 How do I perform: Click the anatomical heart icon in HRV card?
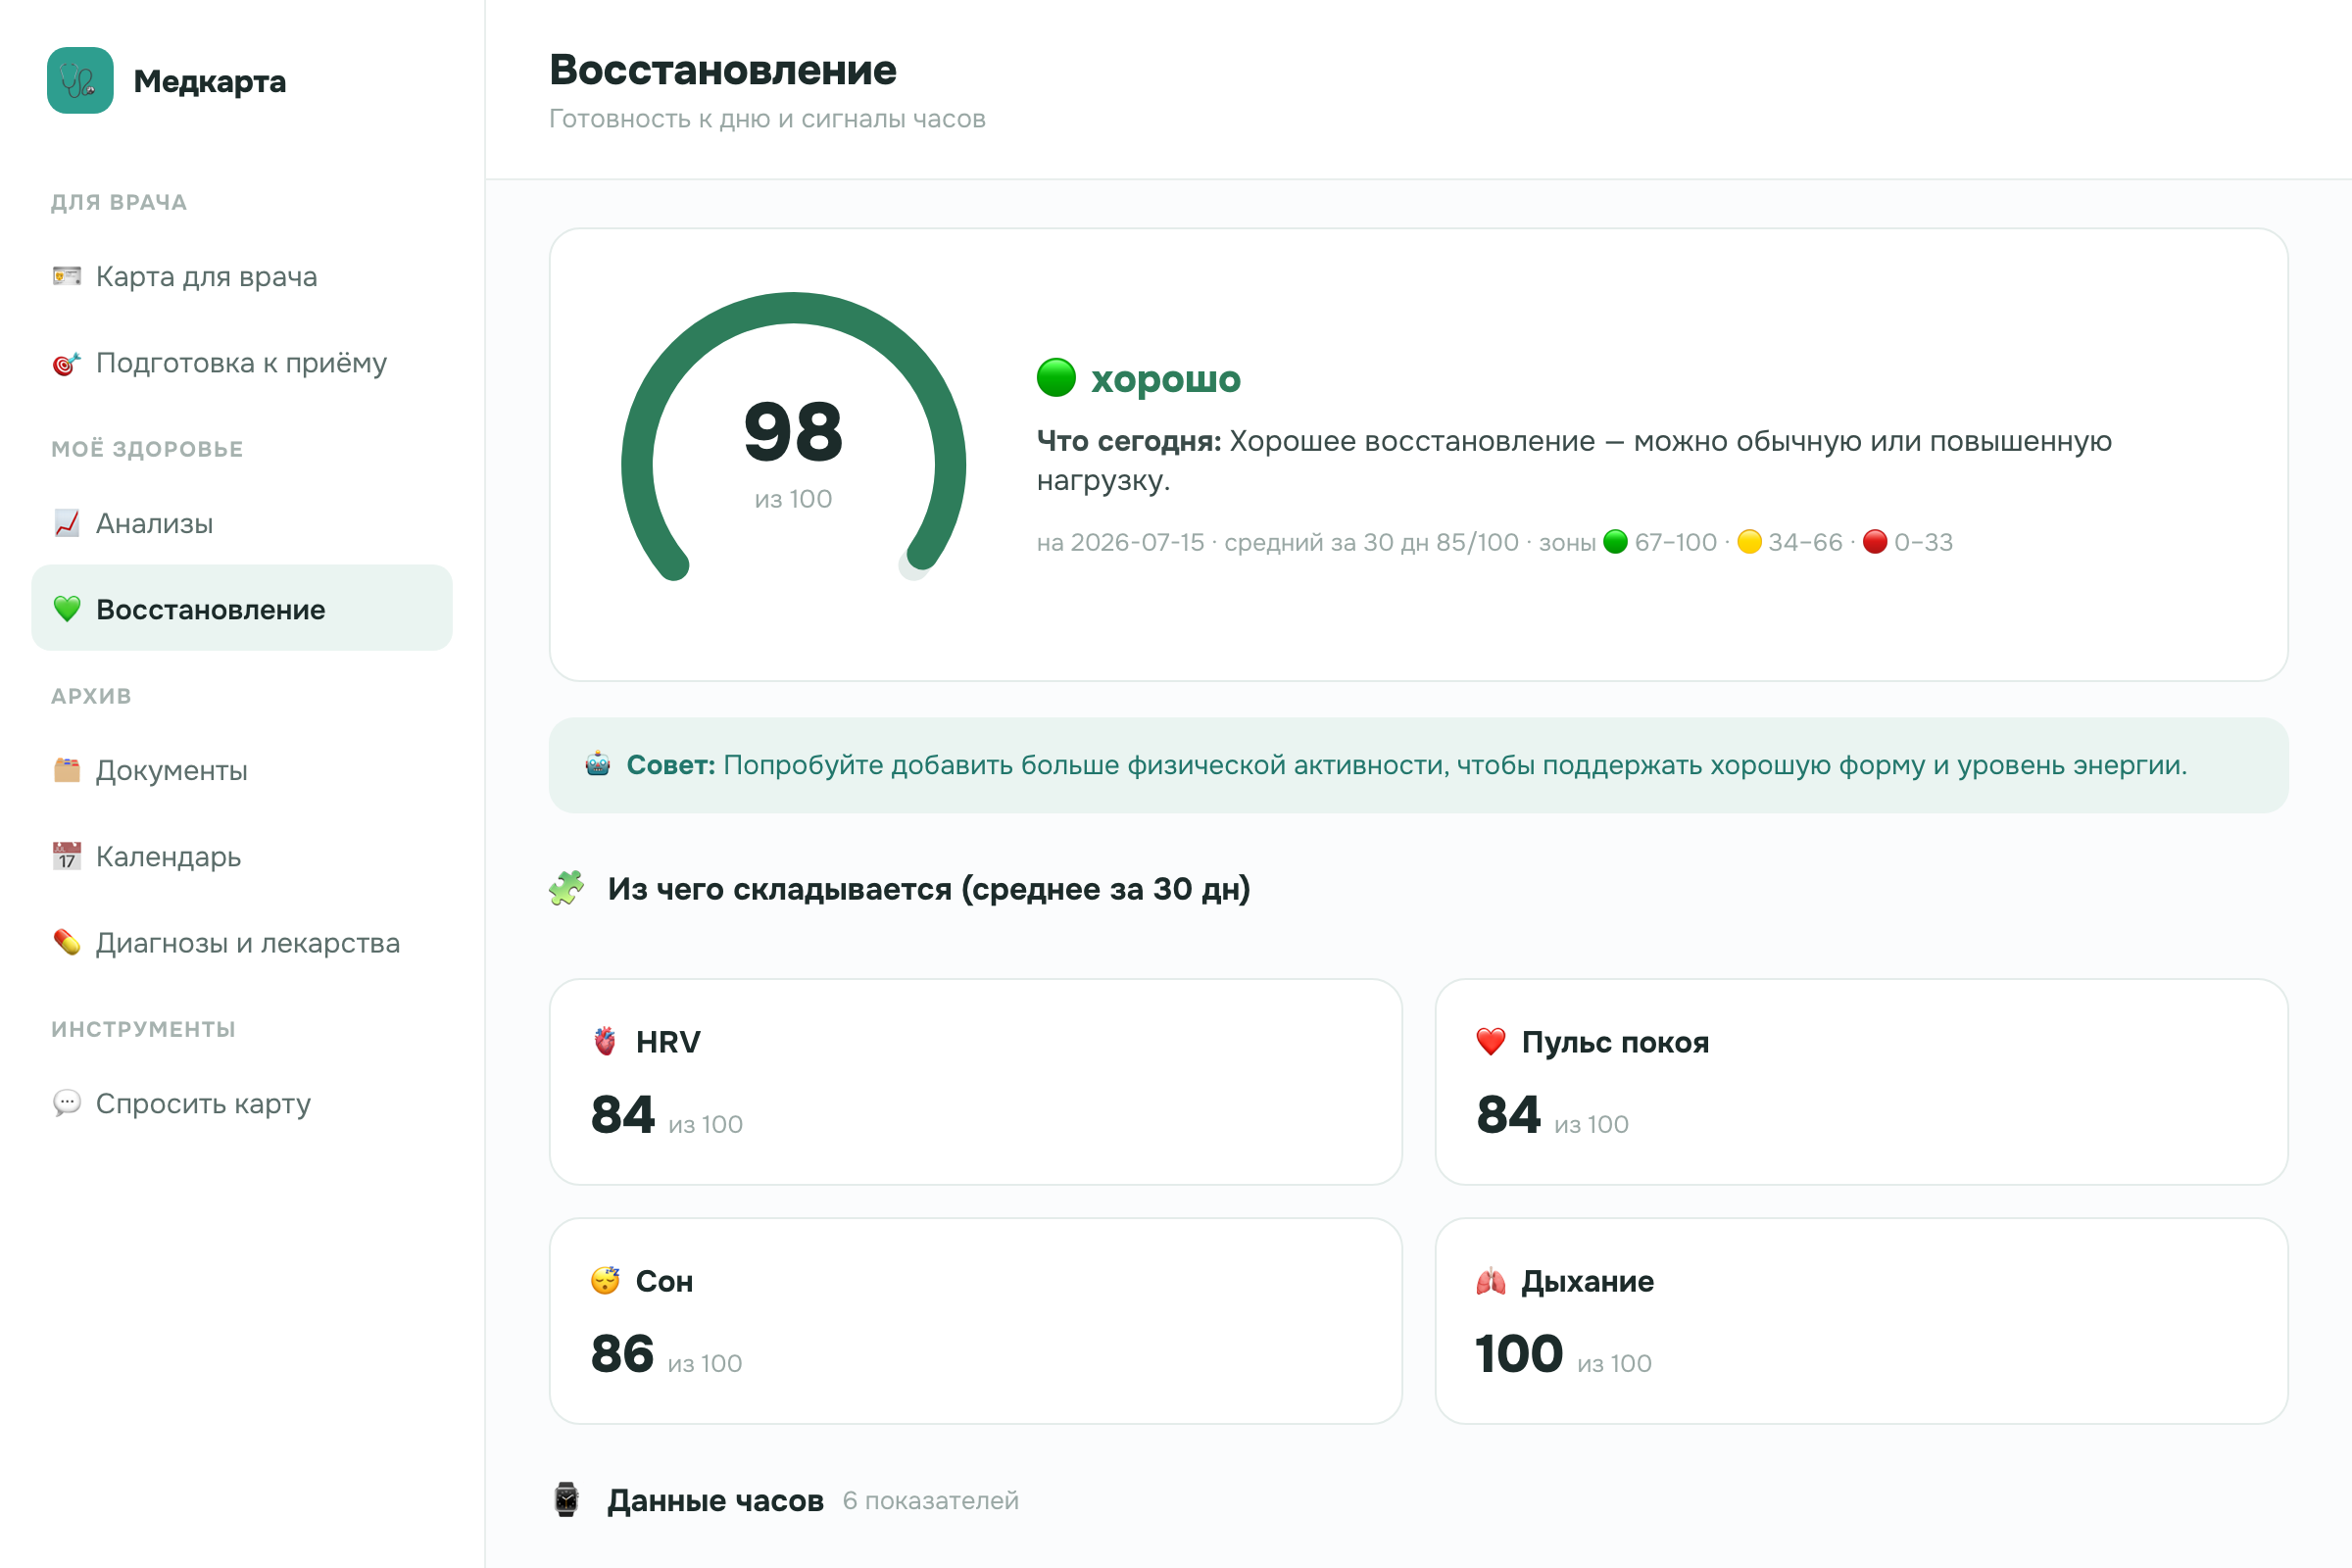click(605, 1042)
